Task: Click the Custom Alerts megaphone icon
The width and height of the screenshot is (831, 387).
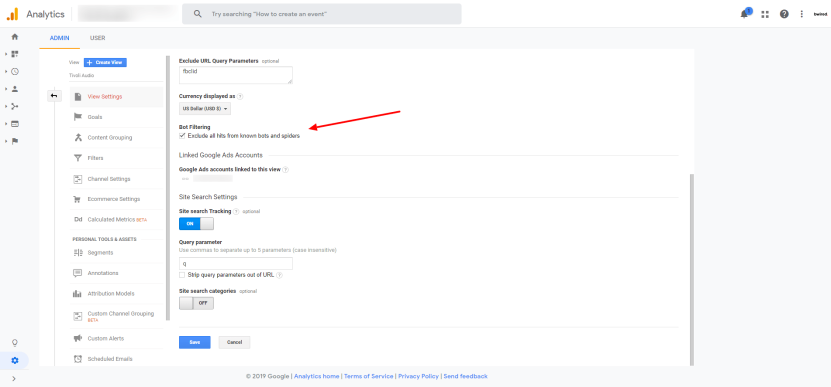Action: pyautogui.click(x=78, y=338)
